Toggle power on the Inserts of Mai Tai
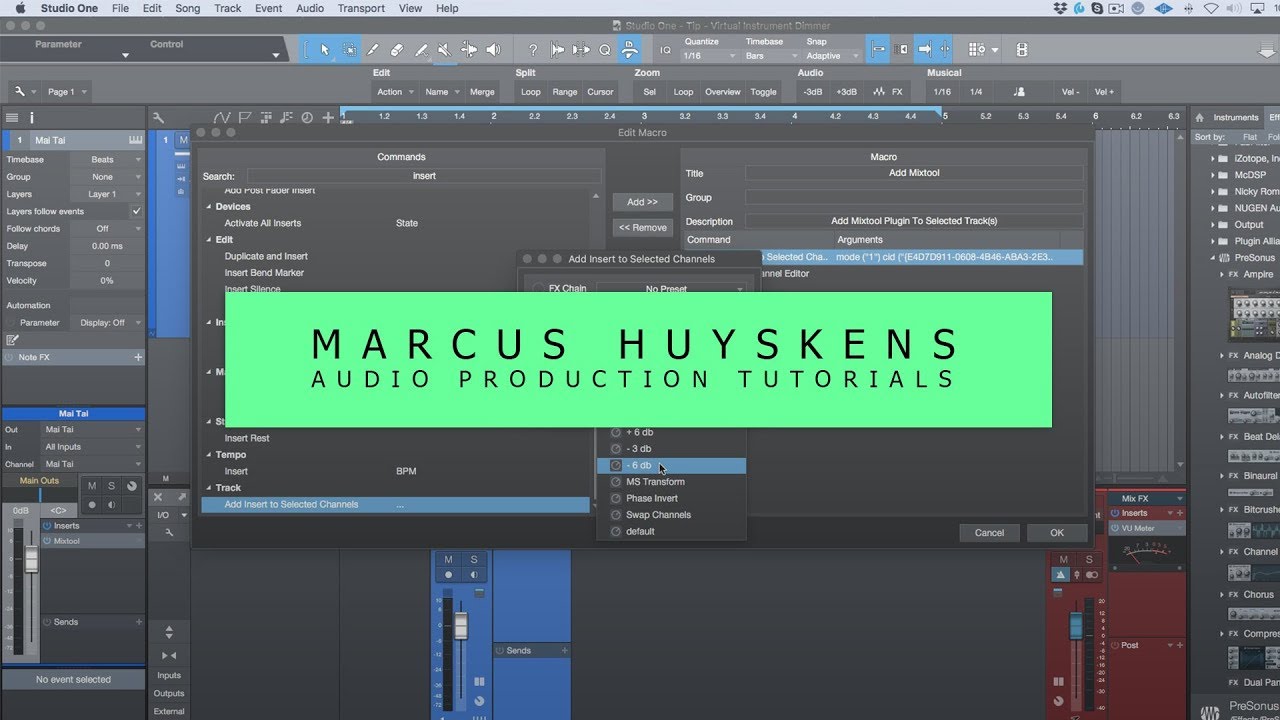The image size is (1280, 720). point(47,525)
